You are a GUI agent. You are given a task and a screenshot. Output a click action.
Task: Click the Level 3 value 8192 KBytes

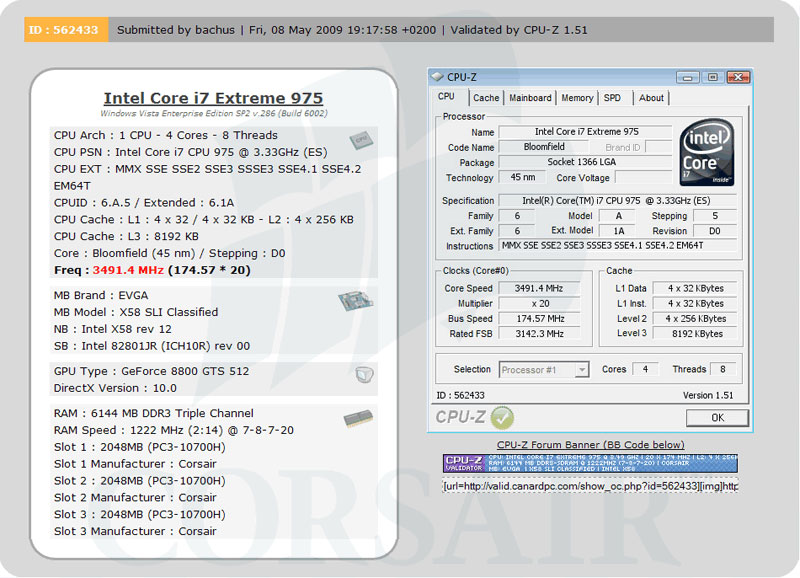click(695, 334)
